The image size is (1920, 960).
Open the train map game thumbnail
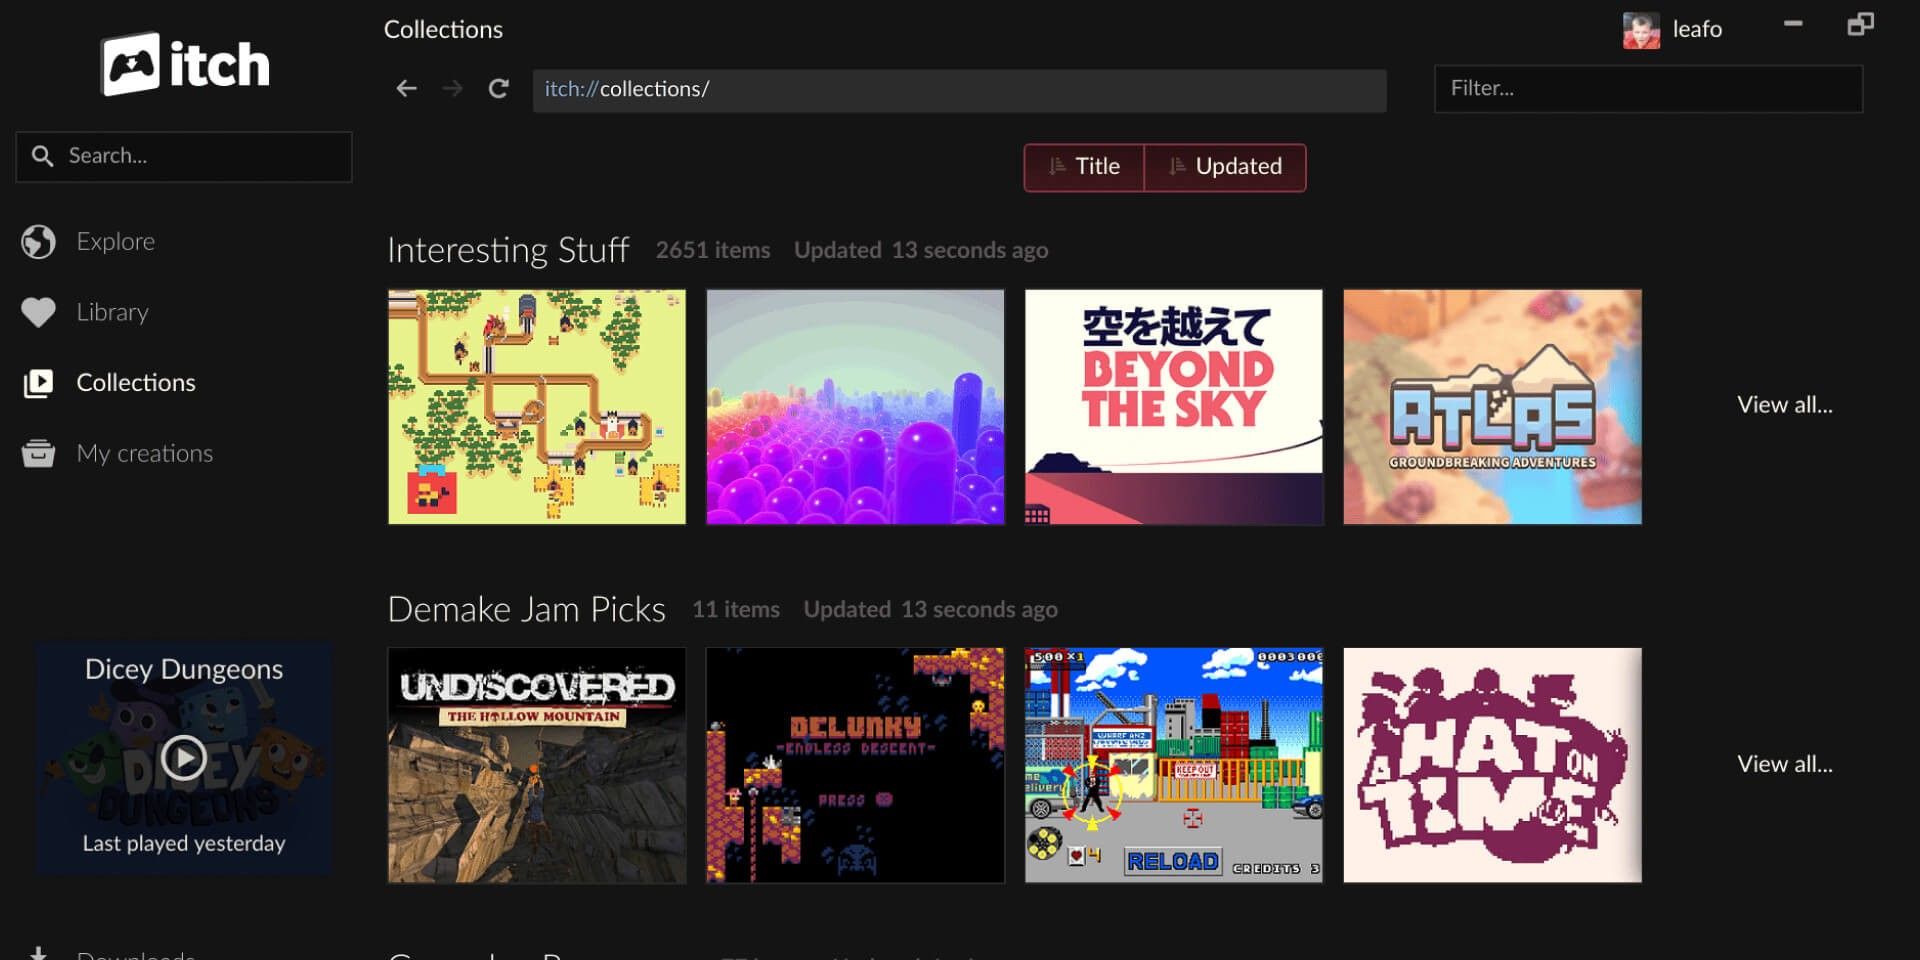click(x=537, y=407)
